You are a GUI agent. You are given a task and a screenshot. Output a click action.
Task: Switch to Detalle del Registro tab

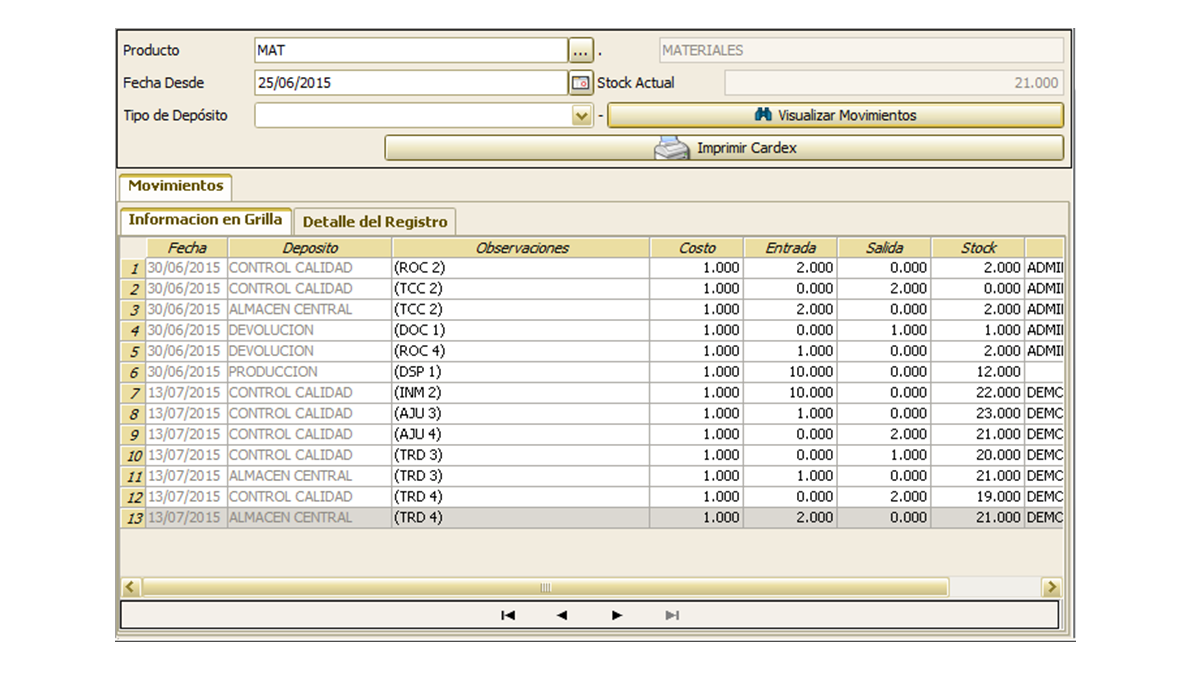pyautogui.click(x=375, y=221)
